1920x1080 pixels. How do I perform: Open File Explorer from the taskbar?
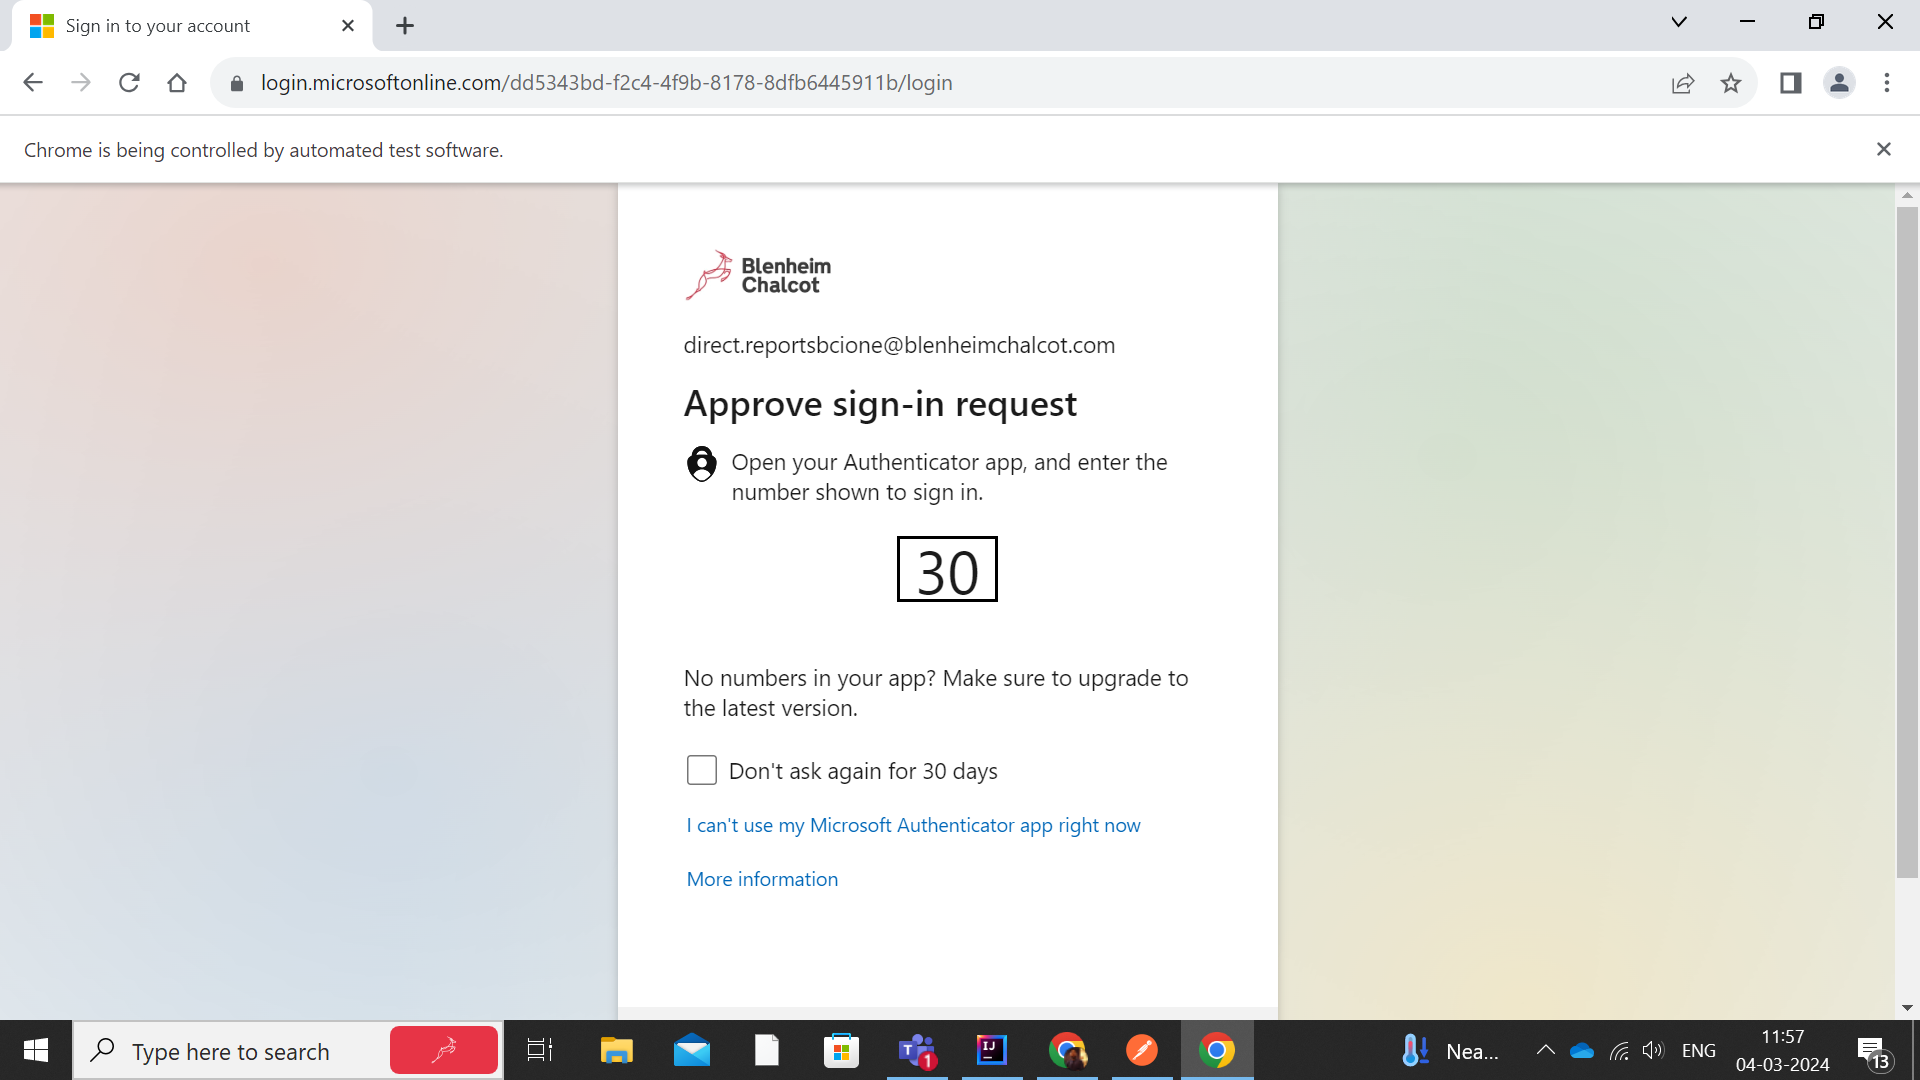point(616,1050)
